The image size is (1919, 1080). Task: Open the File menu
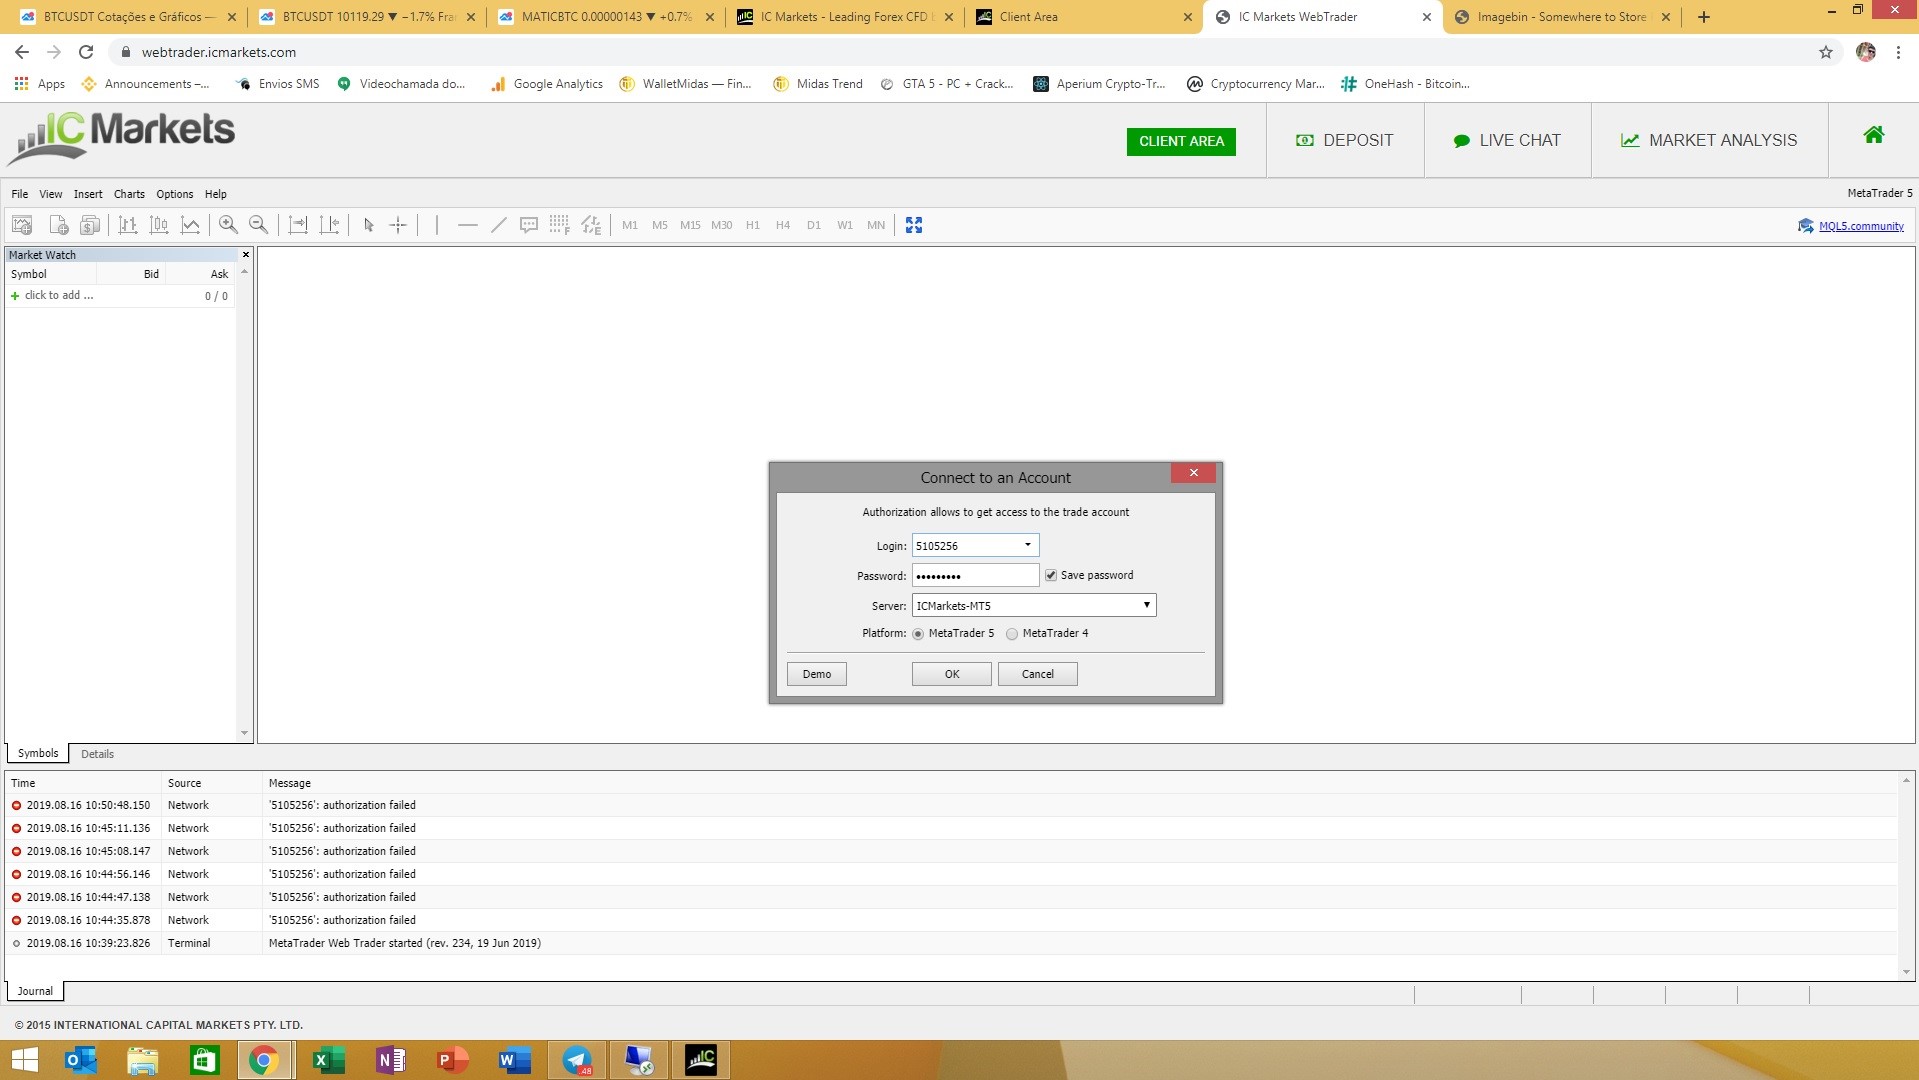click(20, 194)
